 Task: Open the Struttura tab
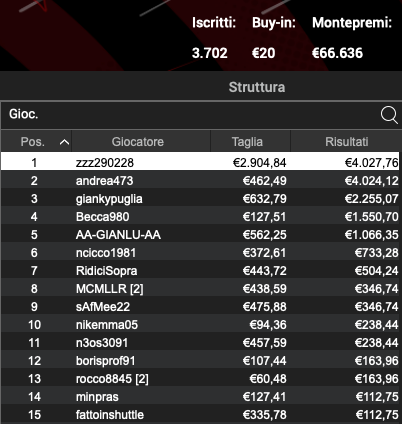tap(257, 87)
